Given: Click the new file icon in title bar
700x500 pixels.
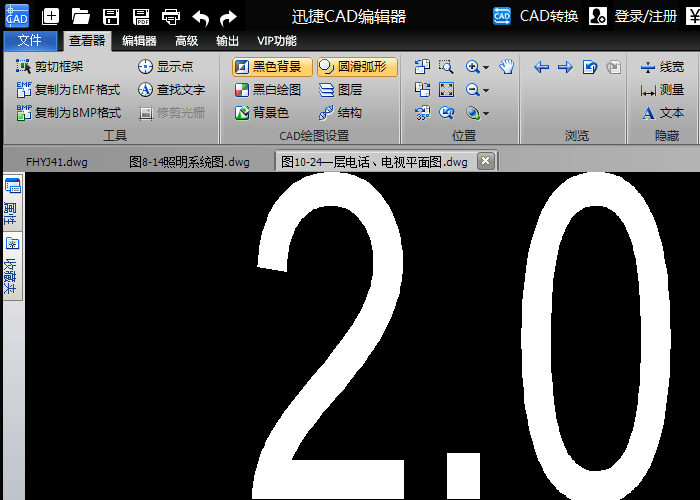Looking at the screenshot, I should point(50,17).
